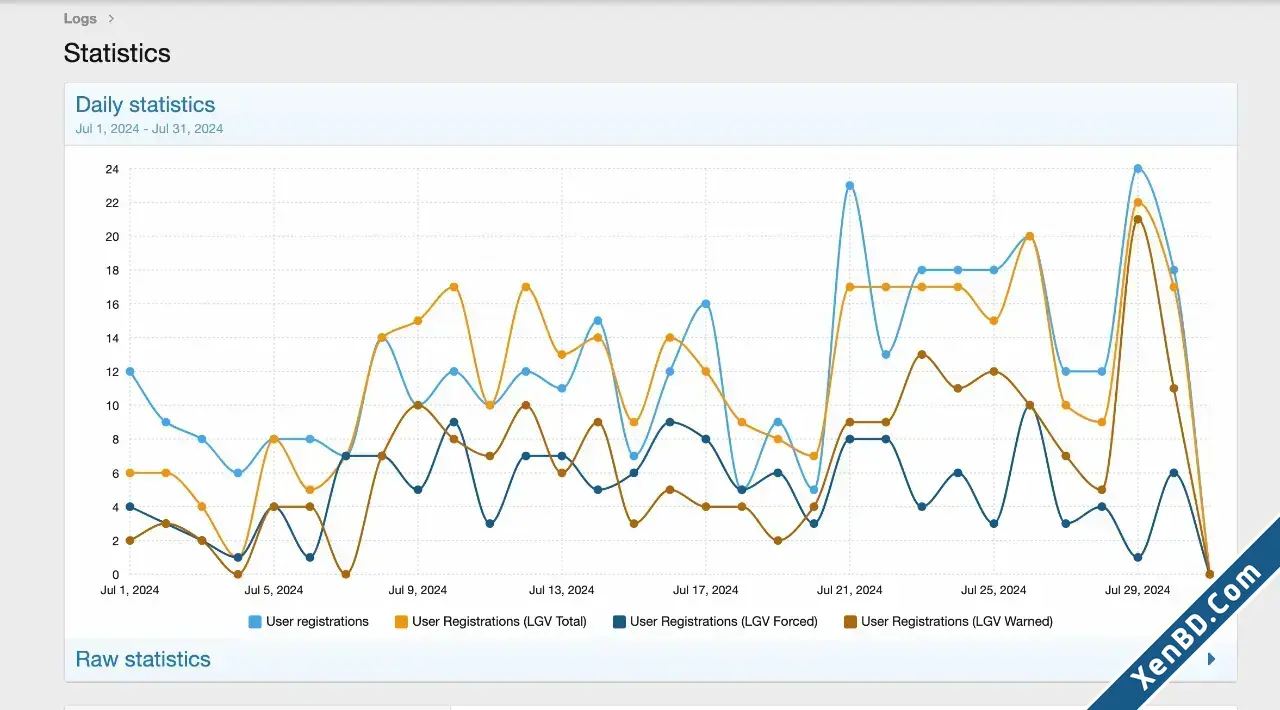Open the Logs breadcrumb link

(80, 18)
